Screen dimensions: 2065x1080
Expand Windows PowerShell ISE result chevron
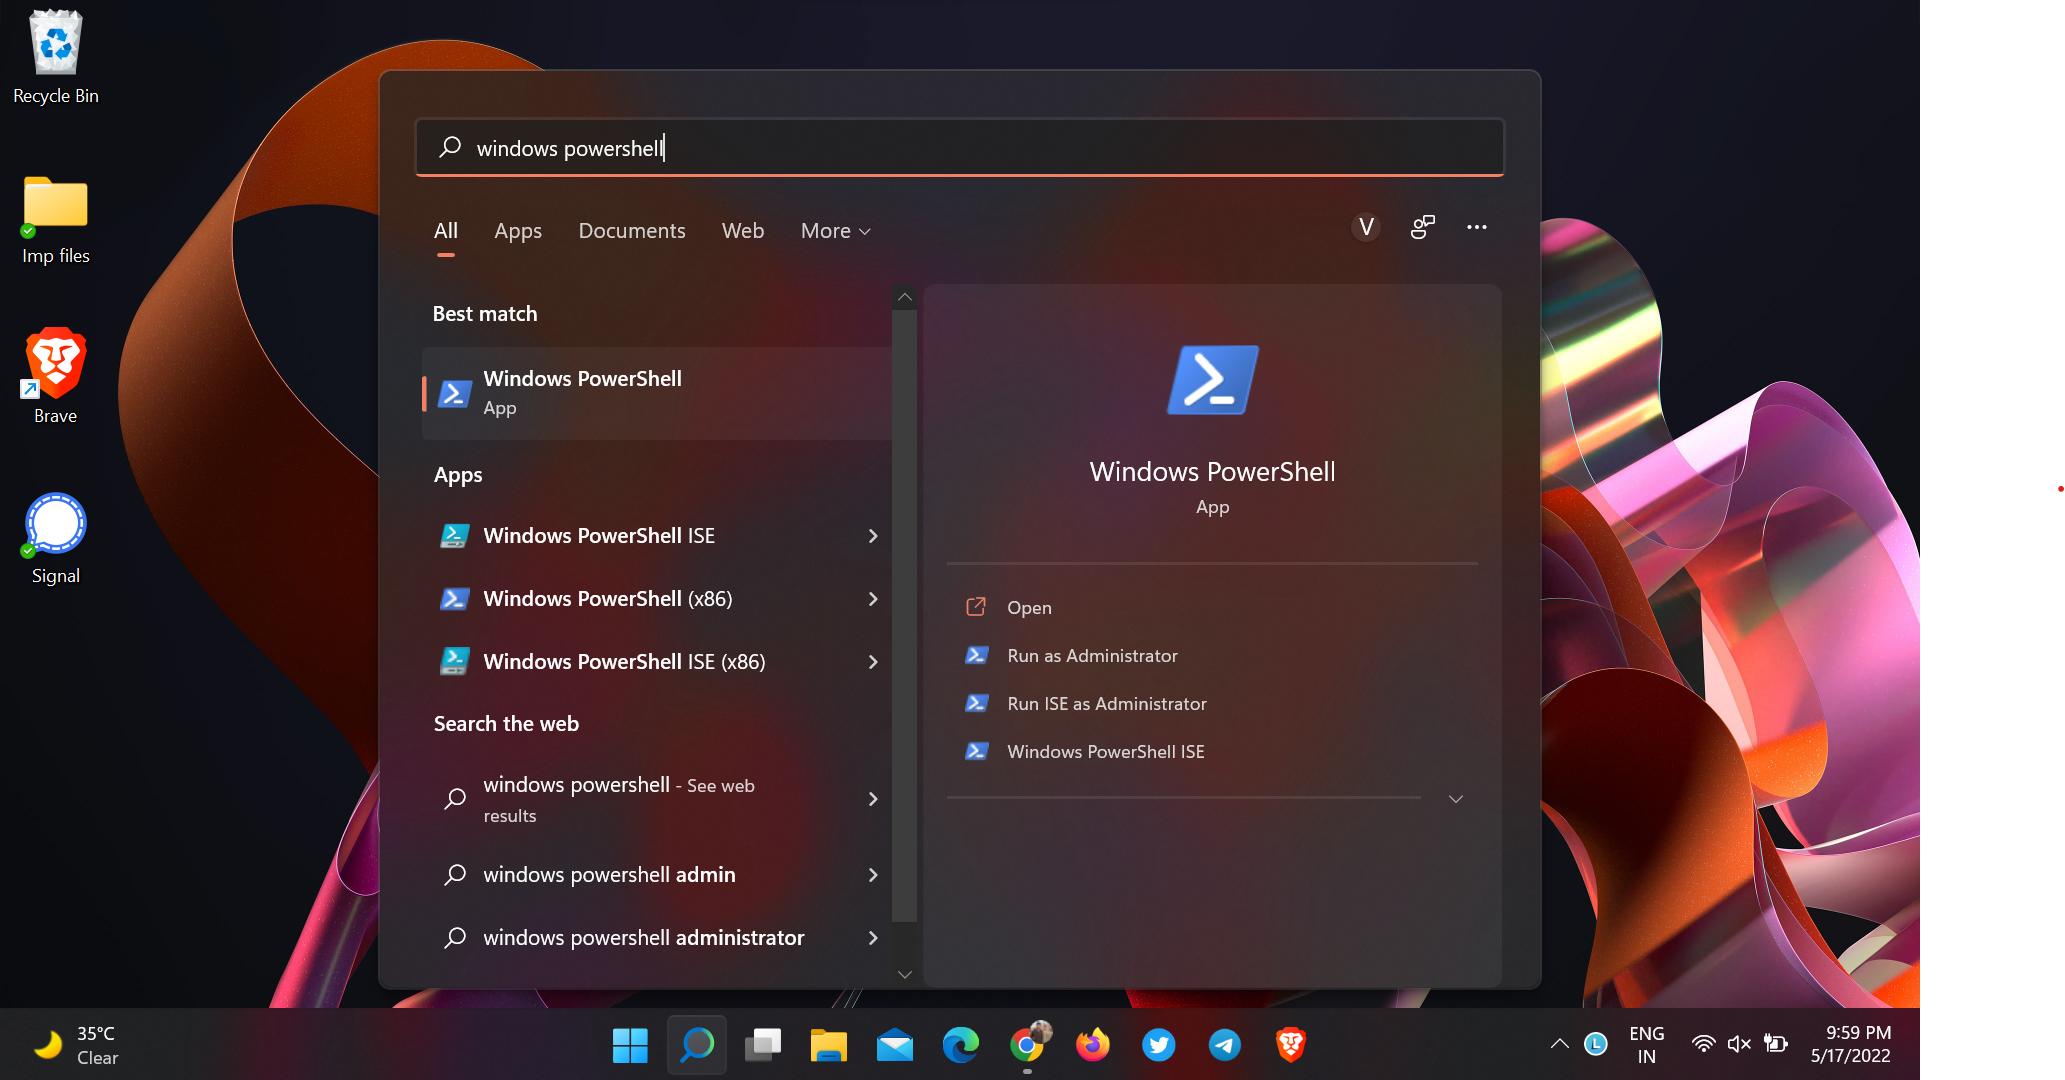(x=873, y=536)
